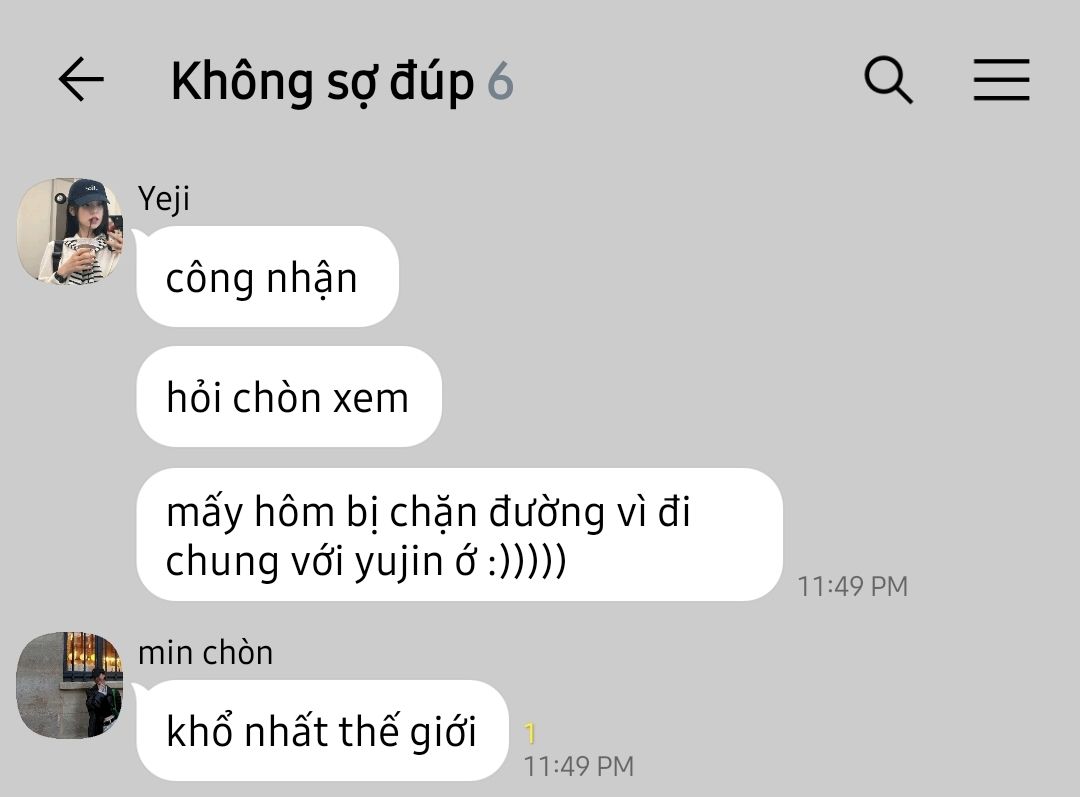Select the khổ nhất thế giới message

[322, 730]
